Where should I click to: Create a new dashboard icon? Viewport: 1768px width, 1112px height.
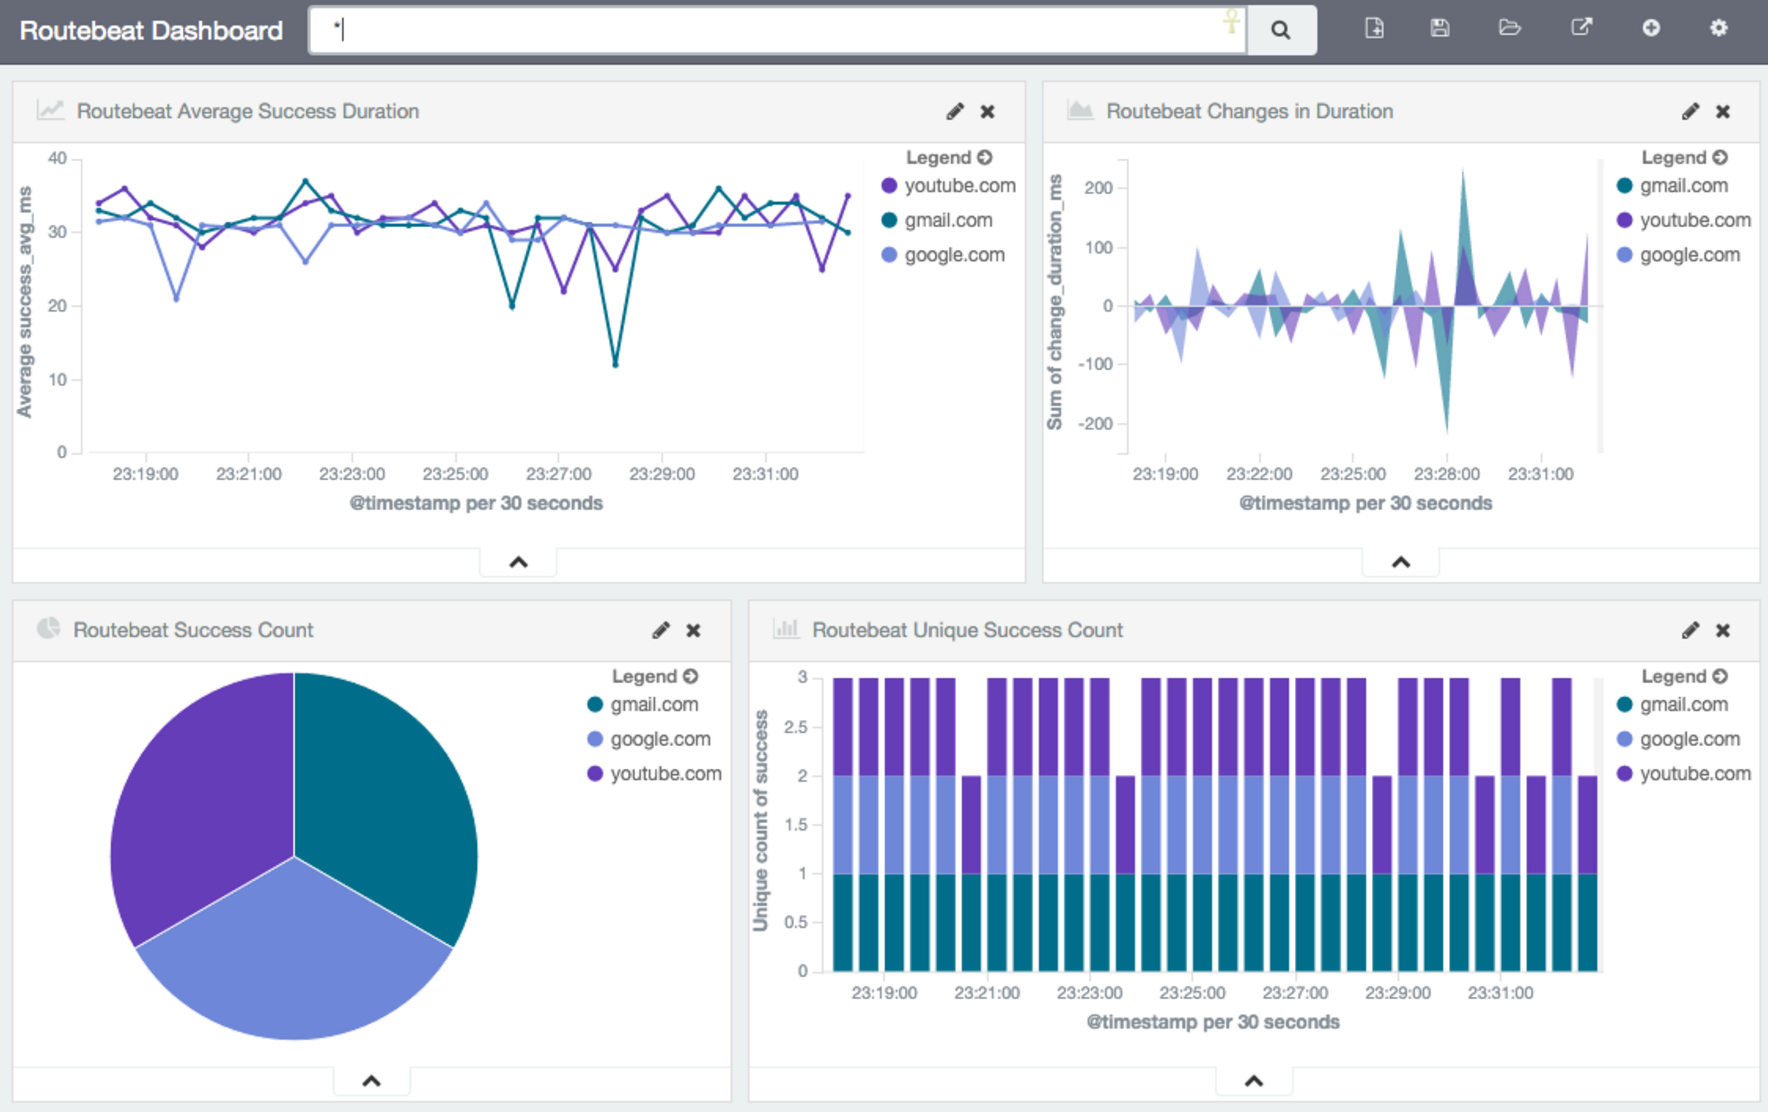pos(1374,28)
